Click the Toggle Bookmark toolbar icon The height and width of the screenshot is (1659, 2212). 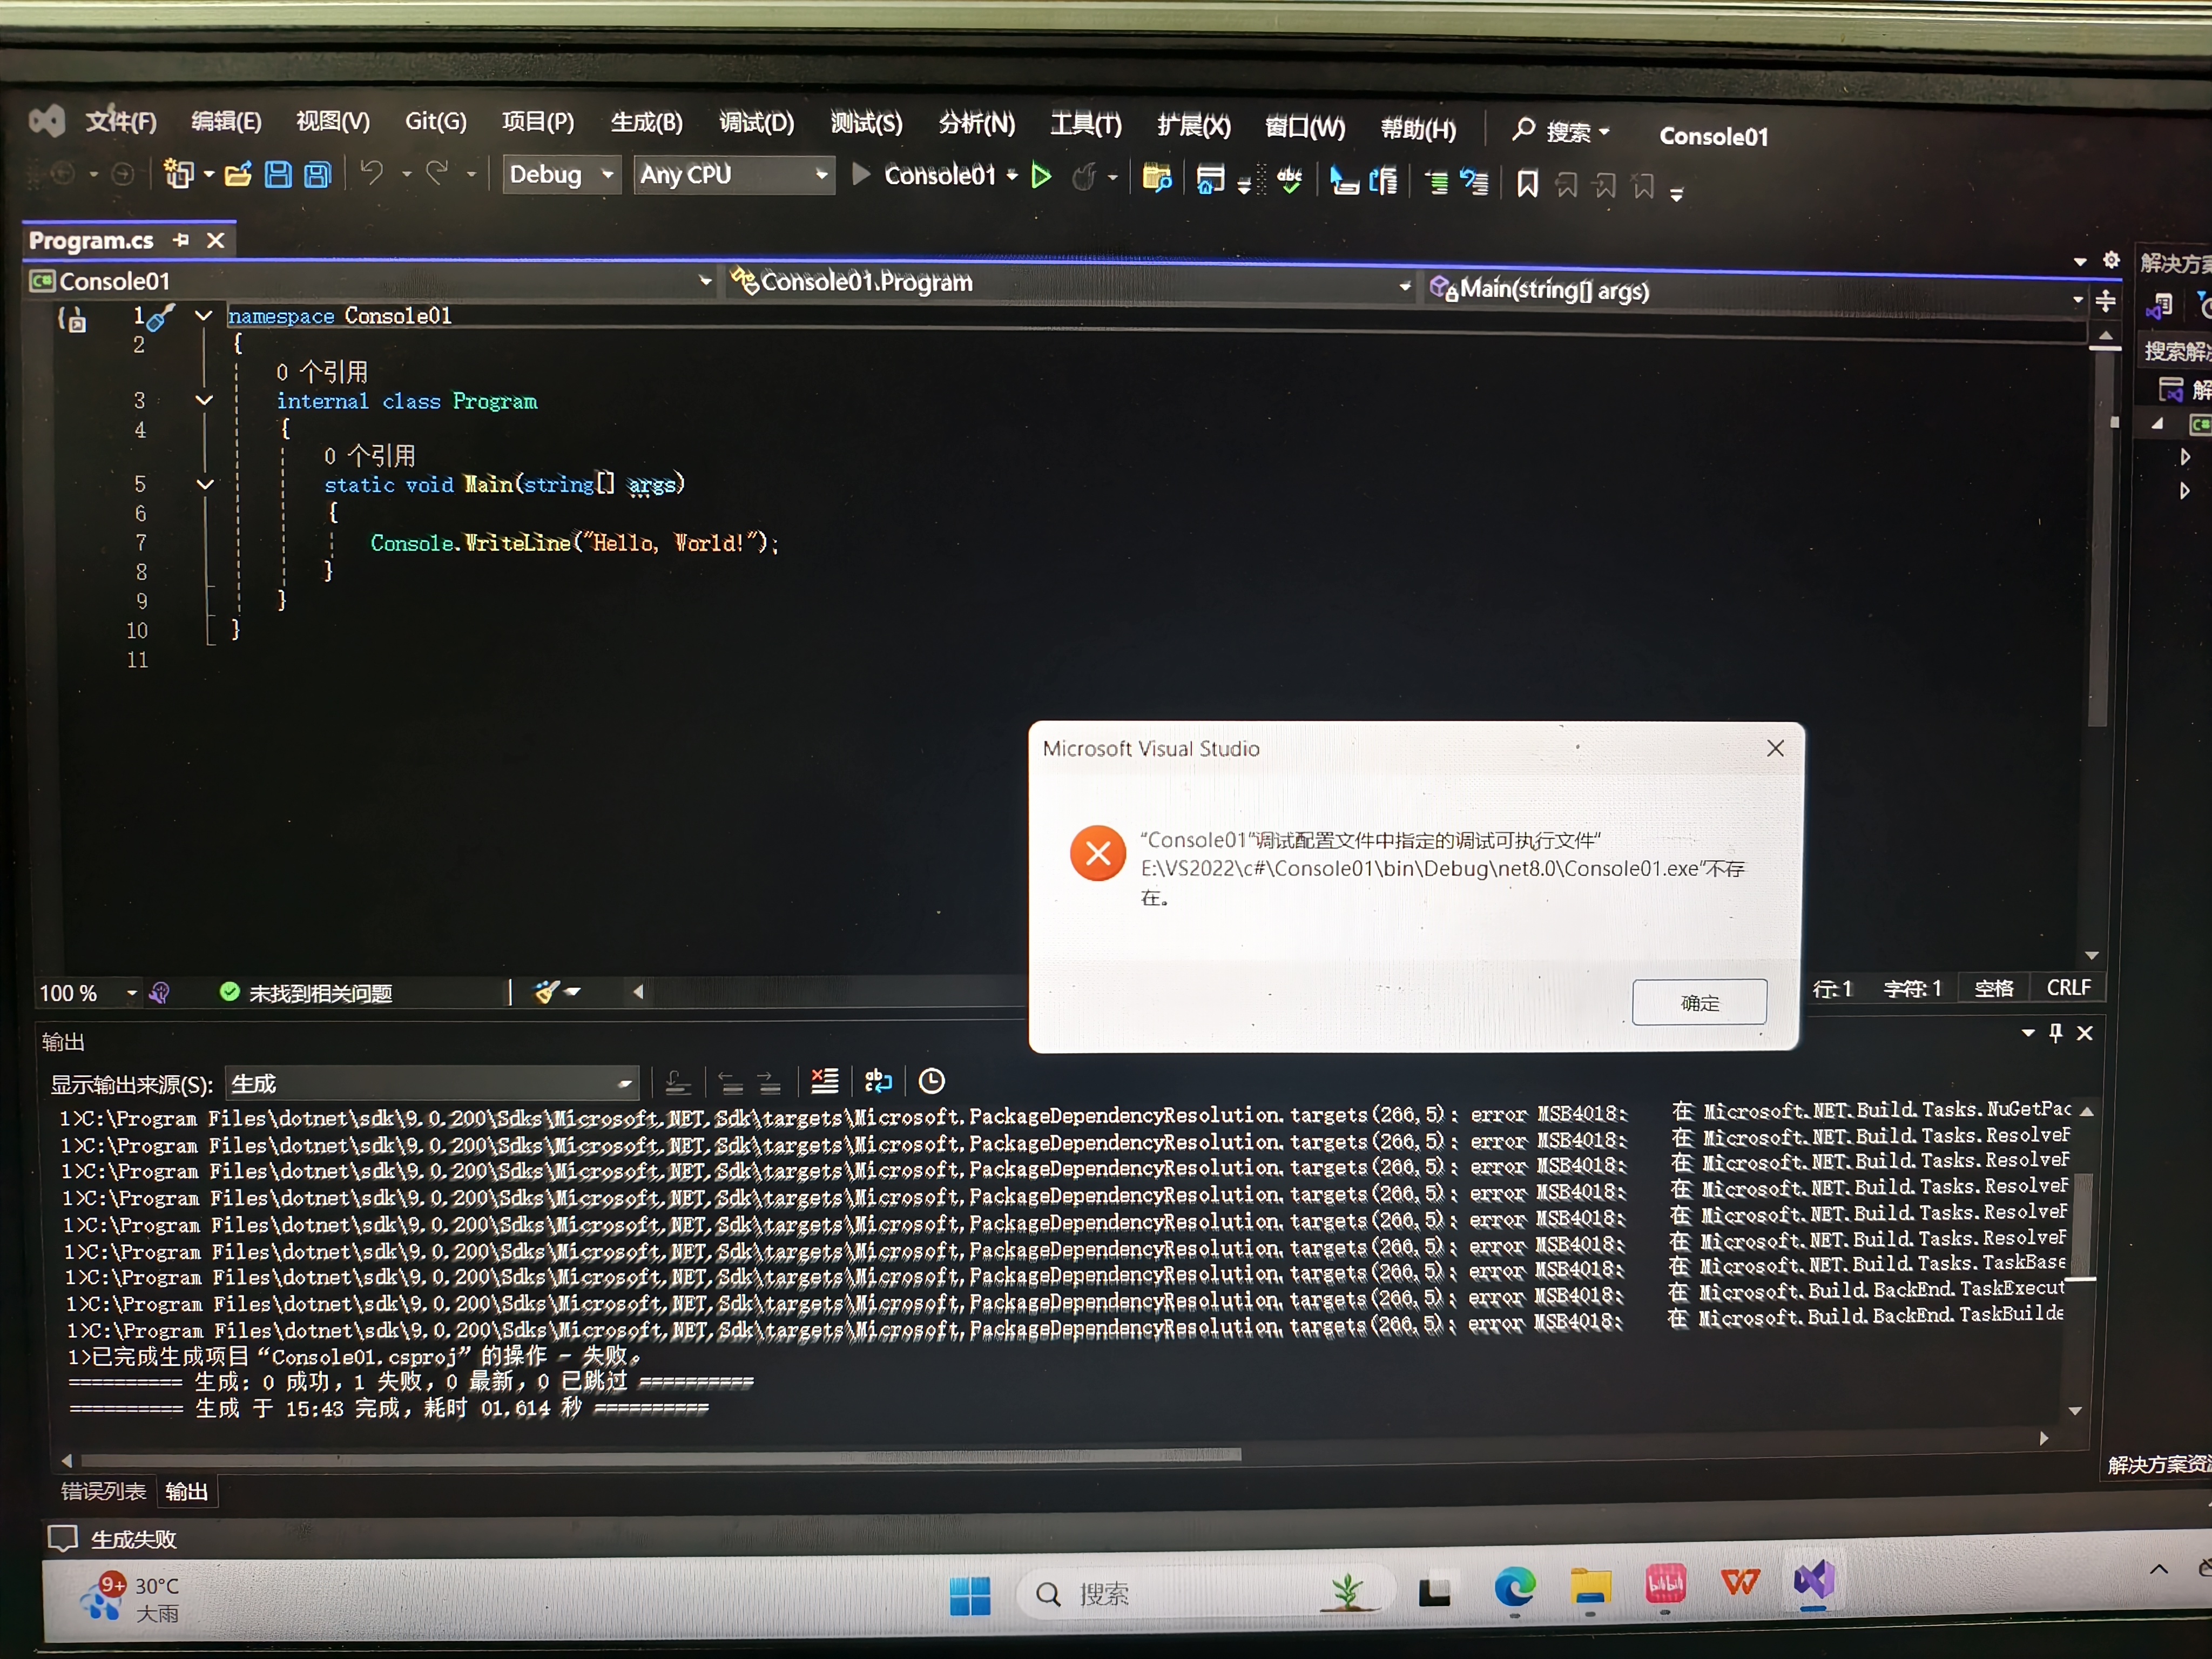(1527, 184)
